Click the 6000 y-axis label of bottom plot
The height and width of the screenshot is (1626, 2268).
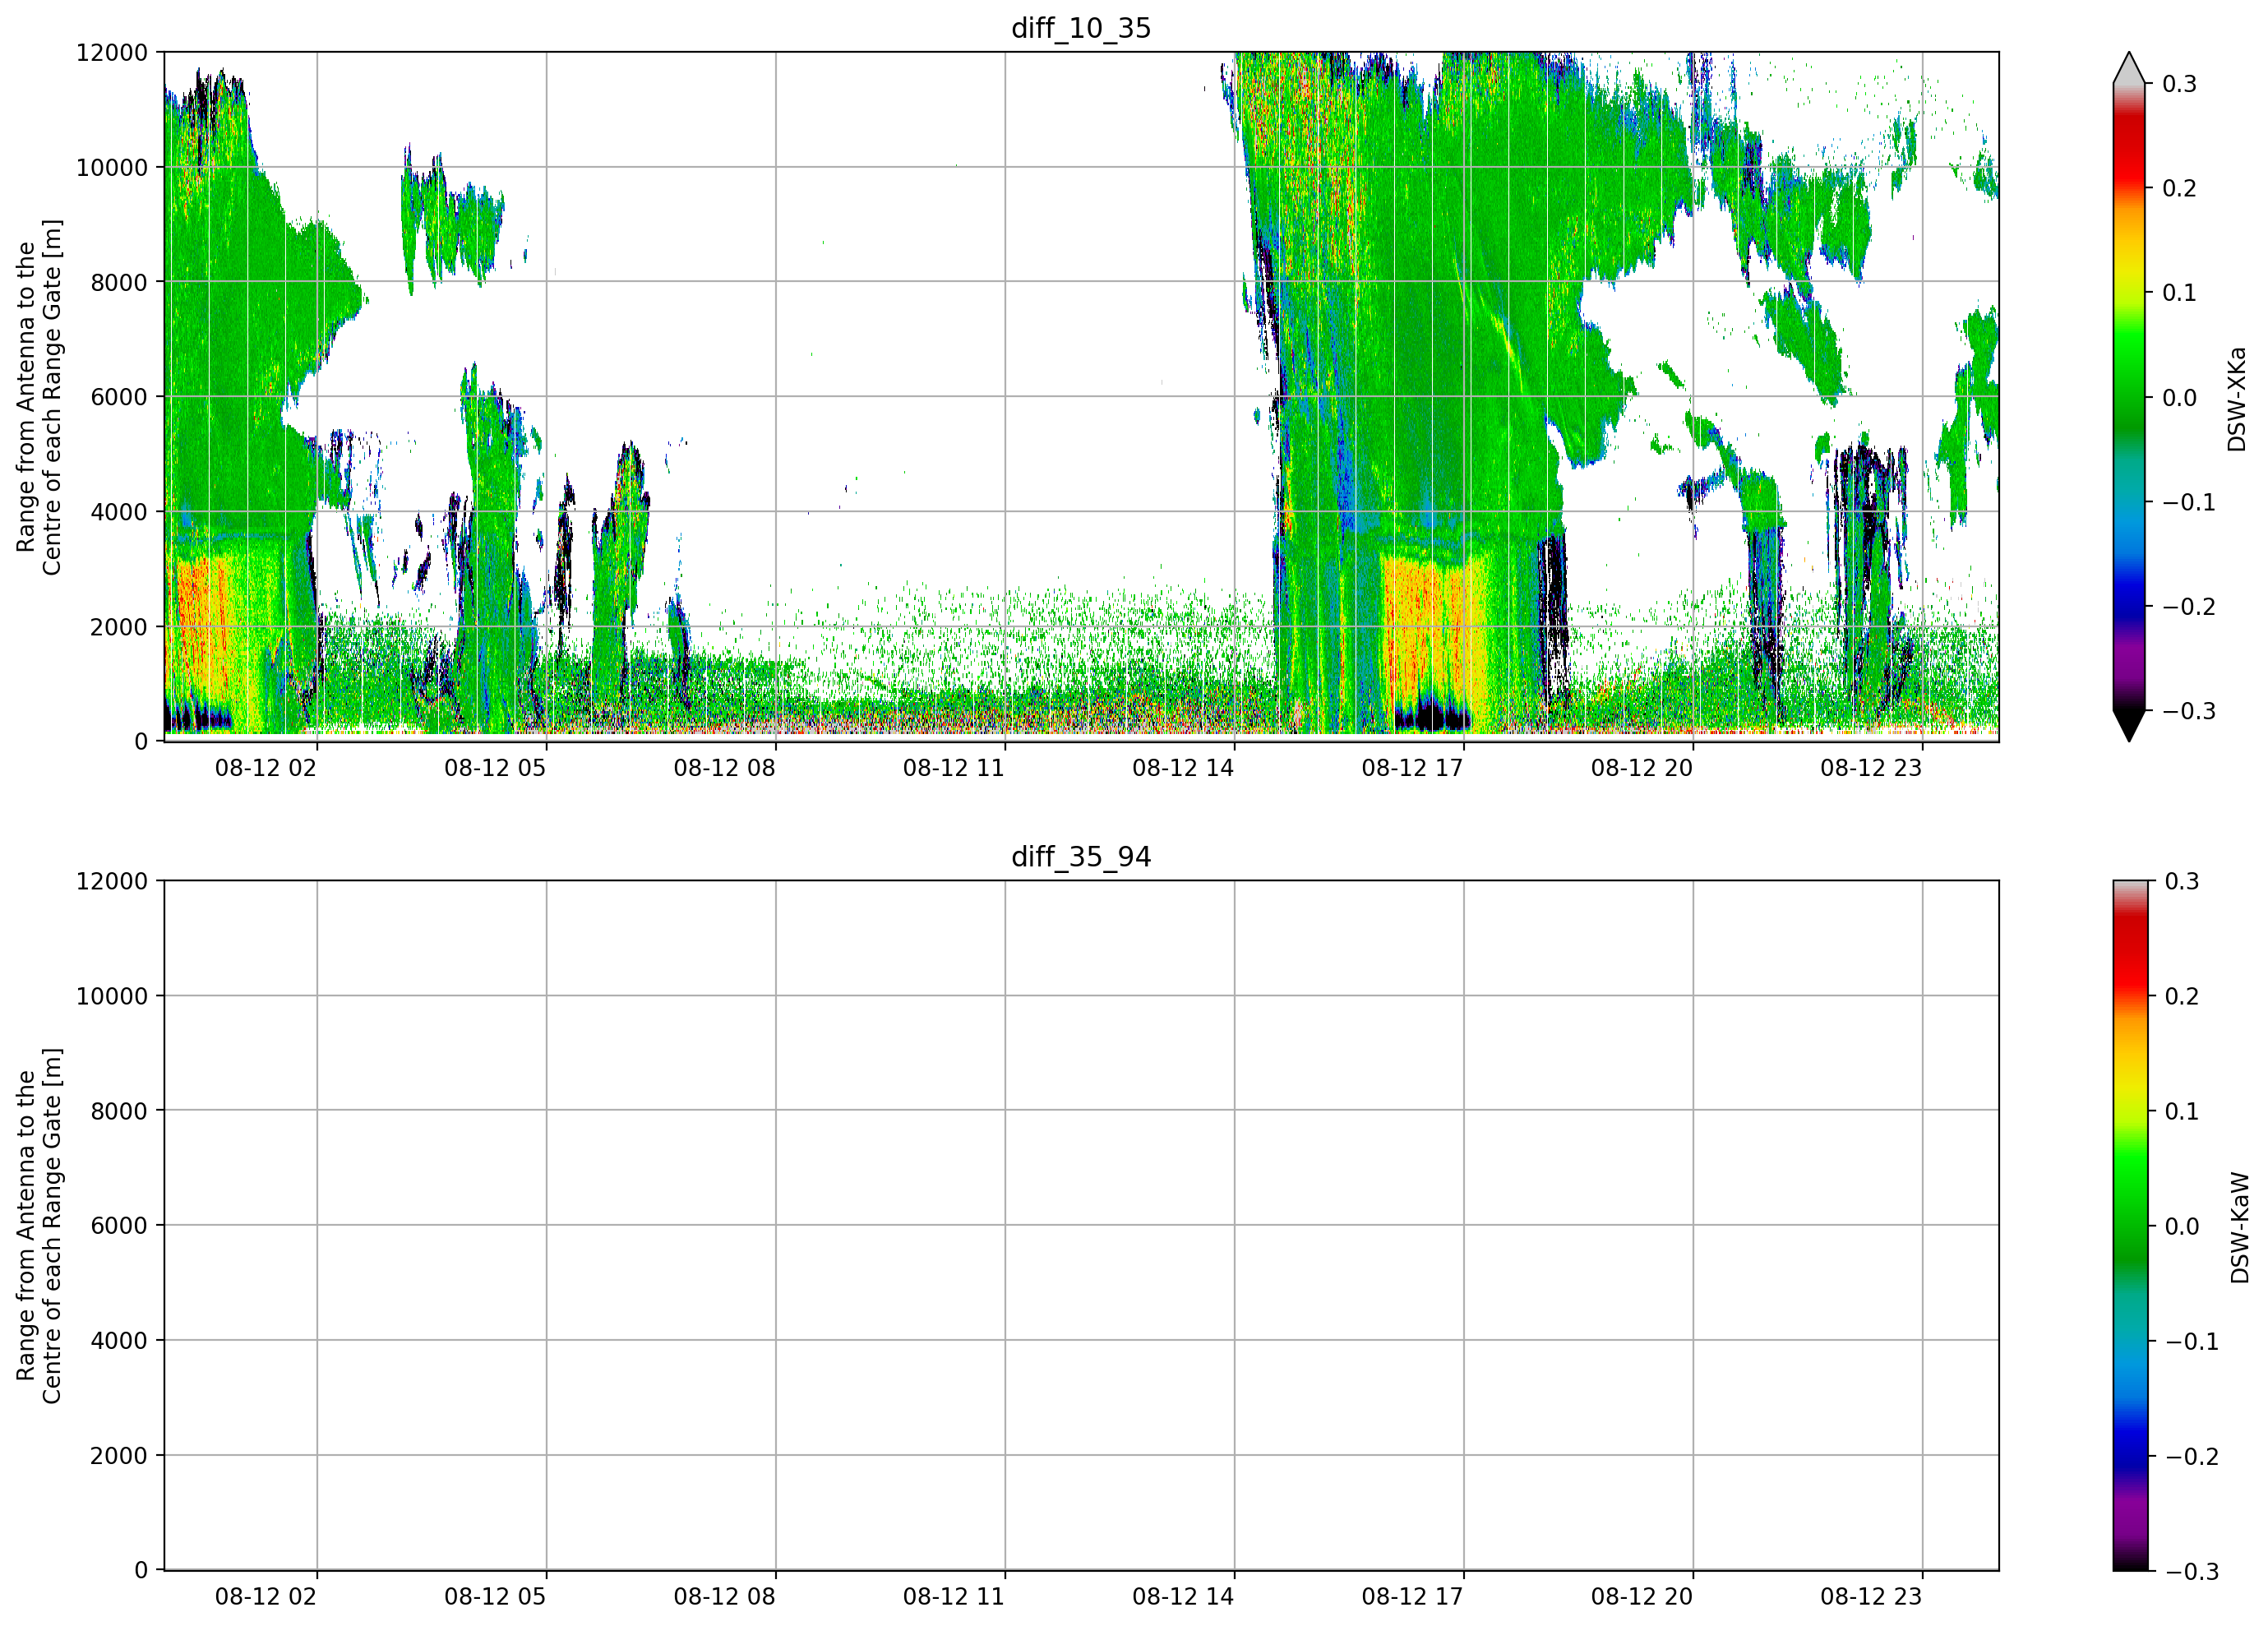click(118, 1226)
